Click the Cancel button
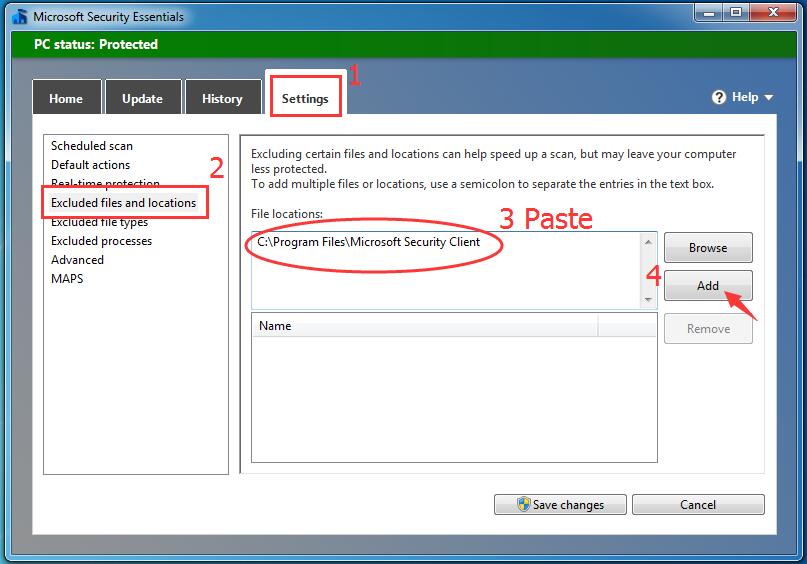807x564 pixels. (x=698, y=504)
